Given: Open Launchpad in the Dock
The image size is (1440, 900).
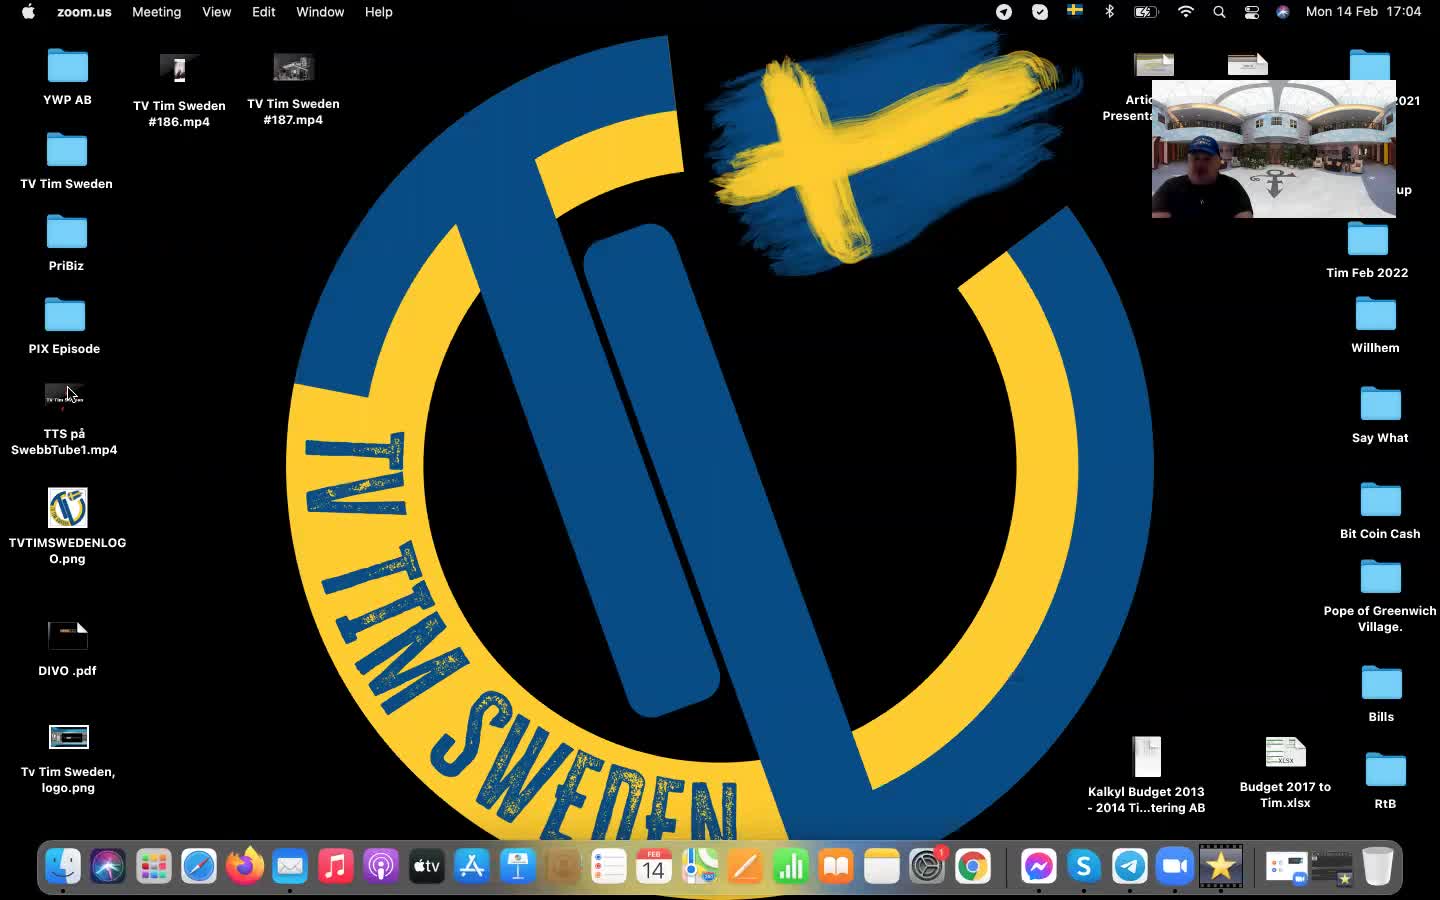Looking at the screenshot, I should (x=154, y=866).
